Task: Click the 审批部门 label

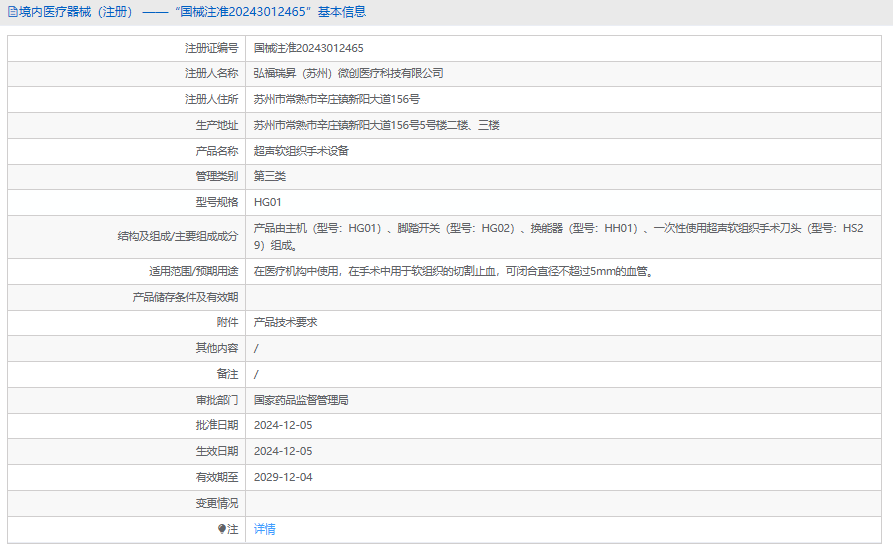Action: pos(216,400)
